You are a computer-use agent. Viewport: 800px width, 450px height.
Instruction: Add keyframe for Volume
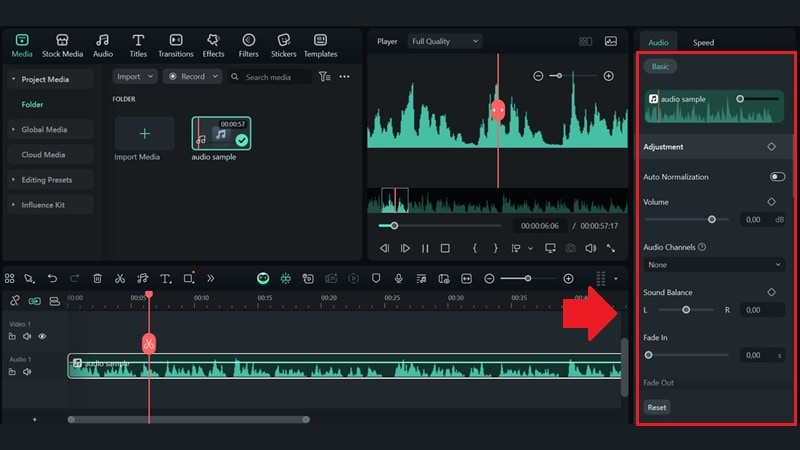[771, 202]
